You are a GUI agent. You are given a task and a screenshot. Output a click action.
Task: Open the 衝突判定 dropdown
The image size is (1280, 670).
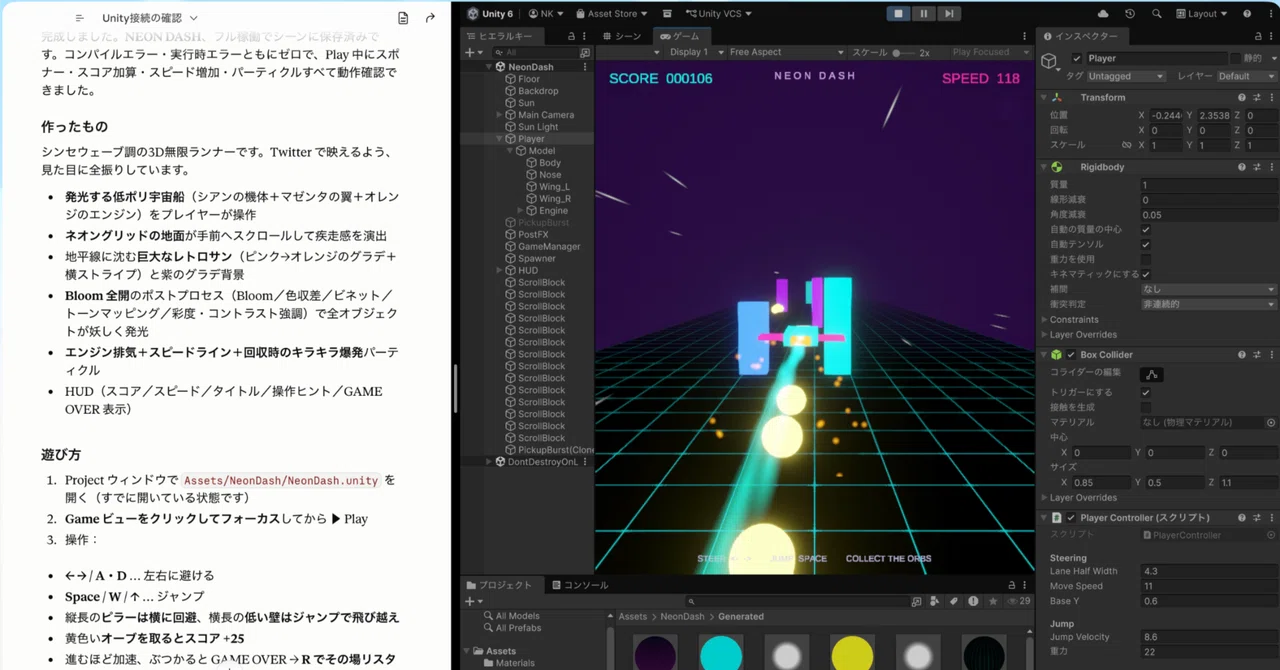coord(1209,304)
